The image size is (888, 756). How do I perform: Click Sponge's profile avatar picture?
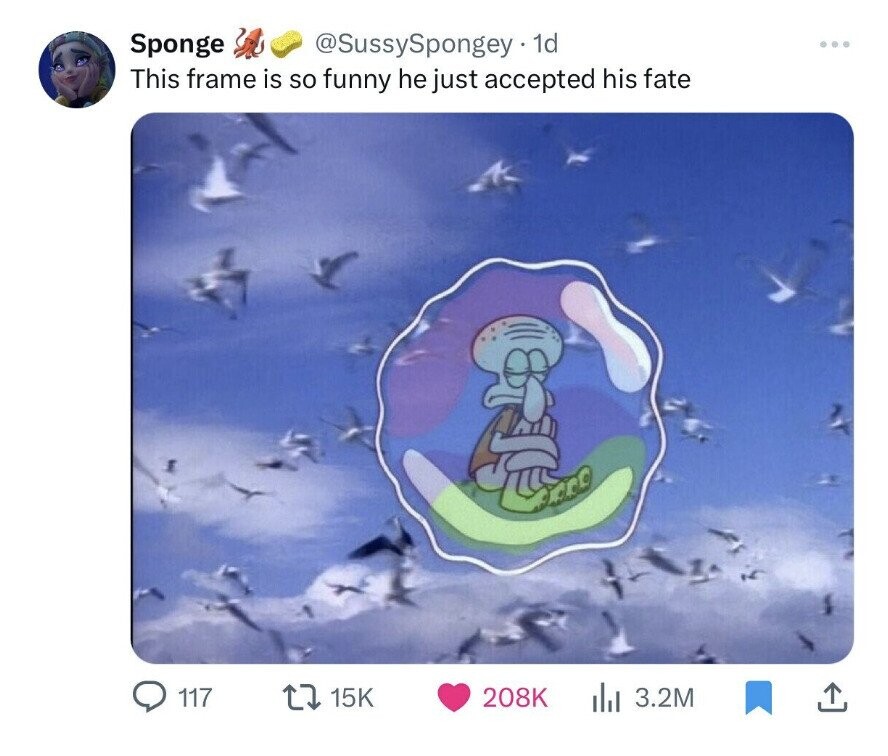click(x=78, y=69)
